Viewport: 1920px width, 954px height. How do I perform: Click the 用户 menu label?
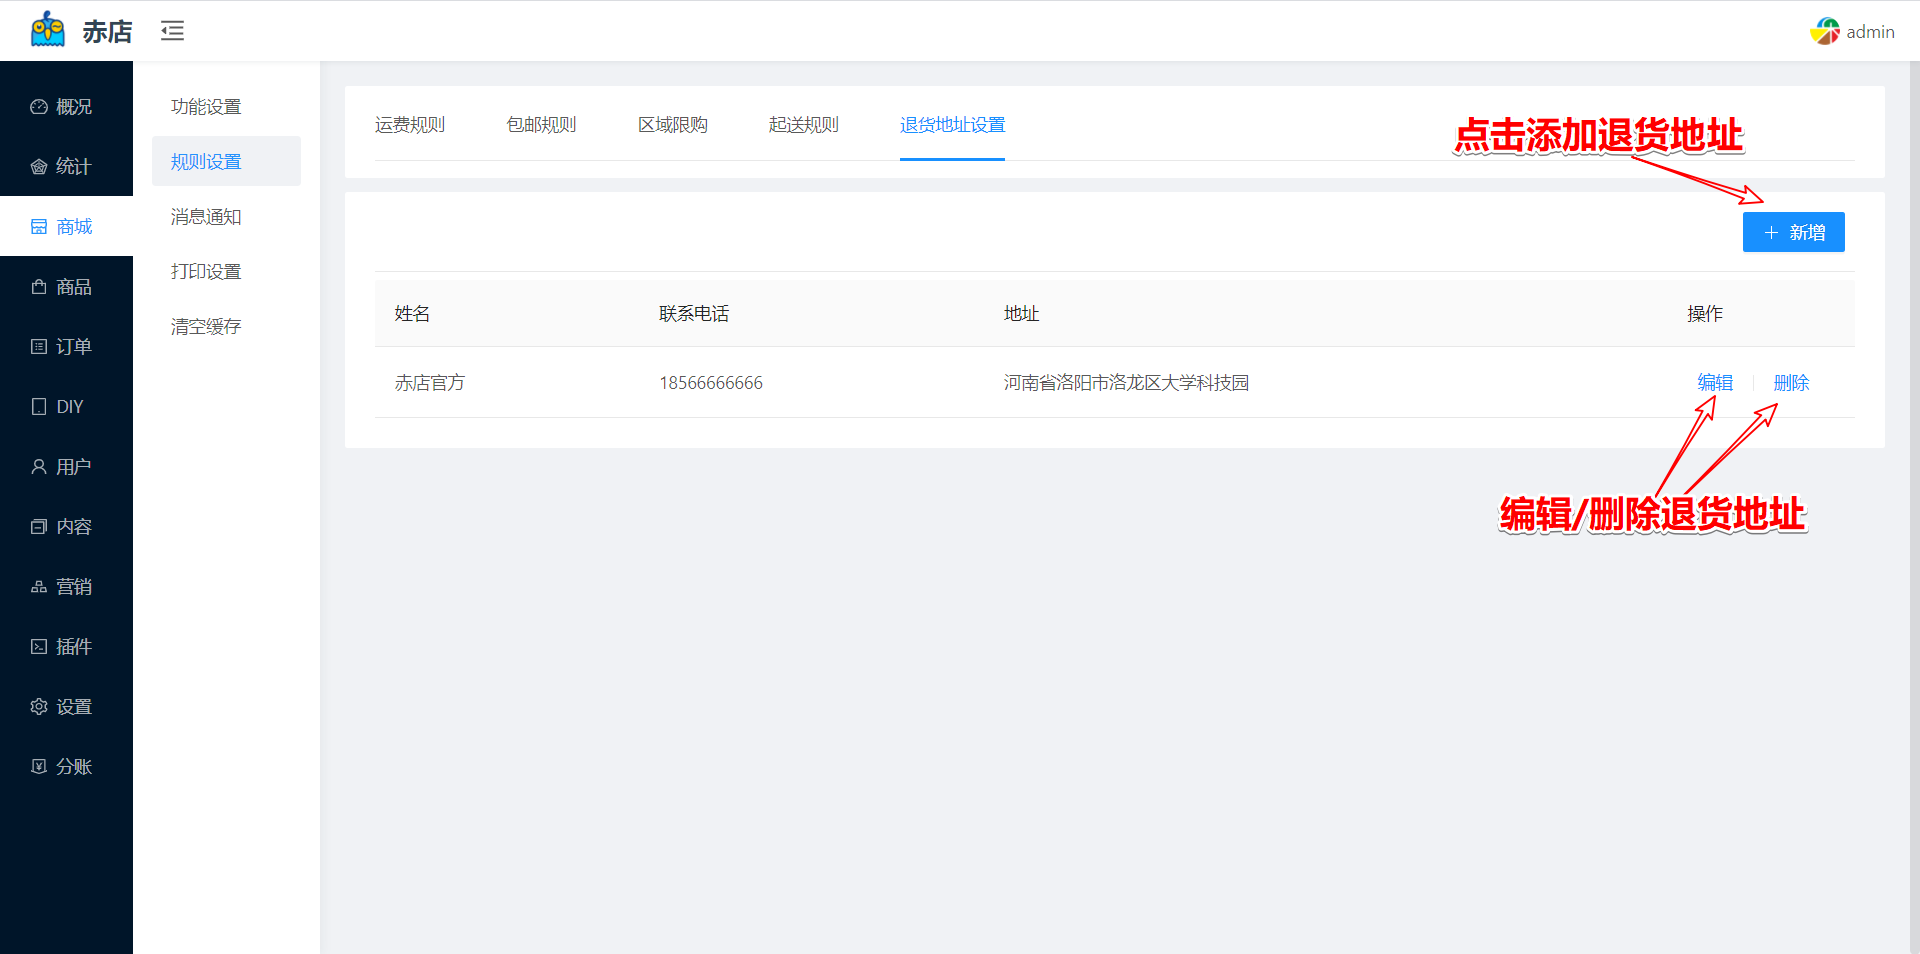[74, 467]
